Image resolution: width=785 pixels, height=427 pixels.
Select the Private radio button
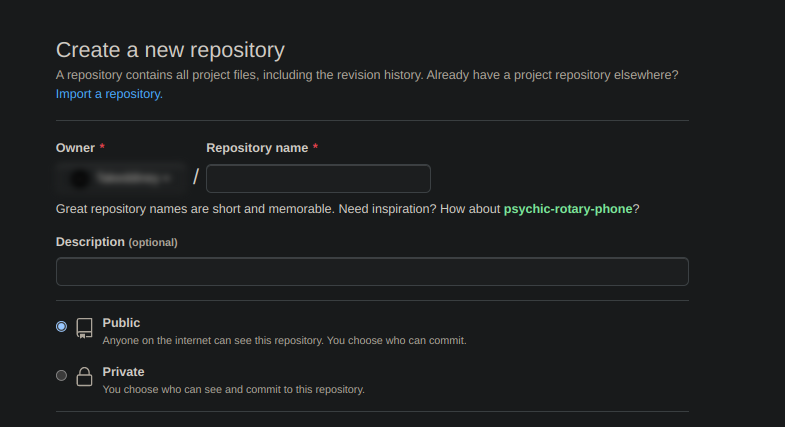[62, 375]
